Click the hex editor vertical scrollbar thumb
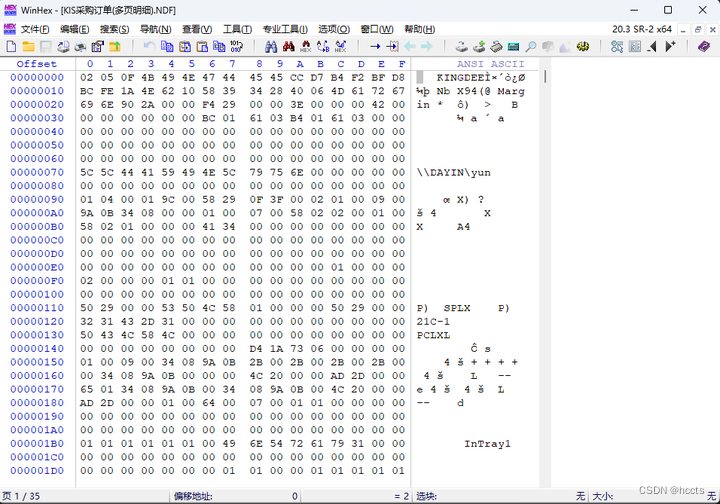This screenshot has height=504, width=720. pos(545,76)
